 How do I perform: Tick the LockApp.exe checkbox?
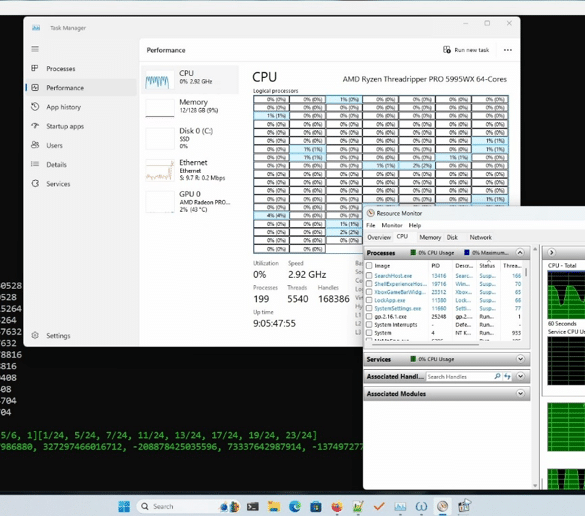click(369, 300)
